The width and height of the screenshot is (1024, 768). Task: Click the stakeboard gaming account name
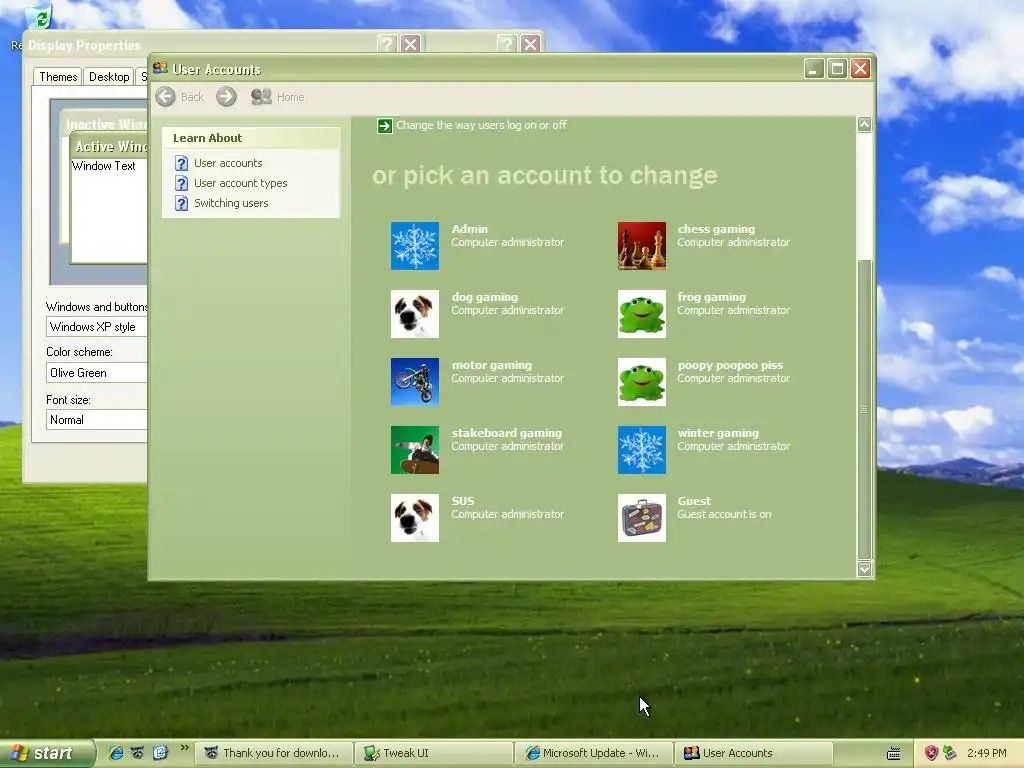pyautogui.click(x=507, y=433)
